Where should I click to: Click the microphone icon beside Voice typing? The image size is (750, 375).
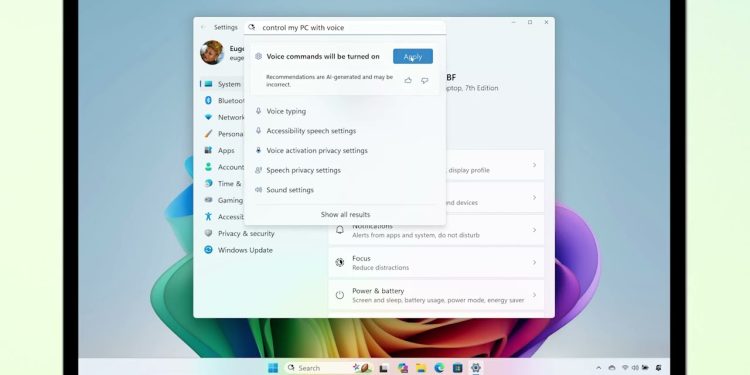258,111
